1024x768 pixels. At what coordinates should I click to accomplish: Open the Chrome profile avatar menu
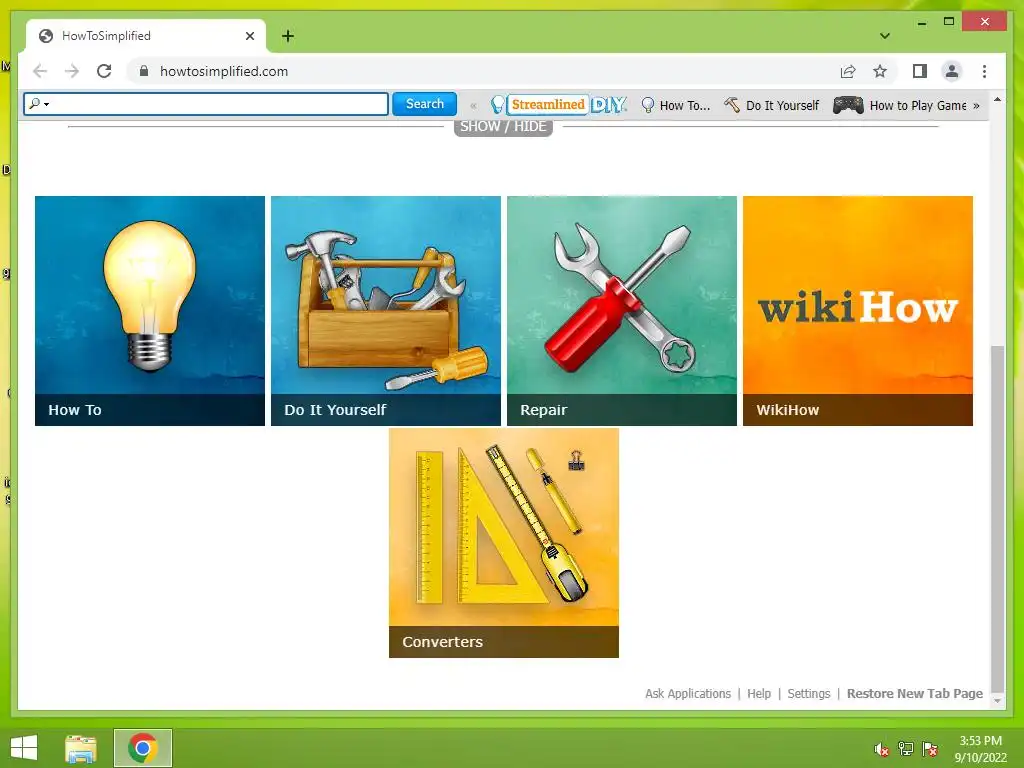point(952,71)
